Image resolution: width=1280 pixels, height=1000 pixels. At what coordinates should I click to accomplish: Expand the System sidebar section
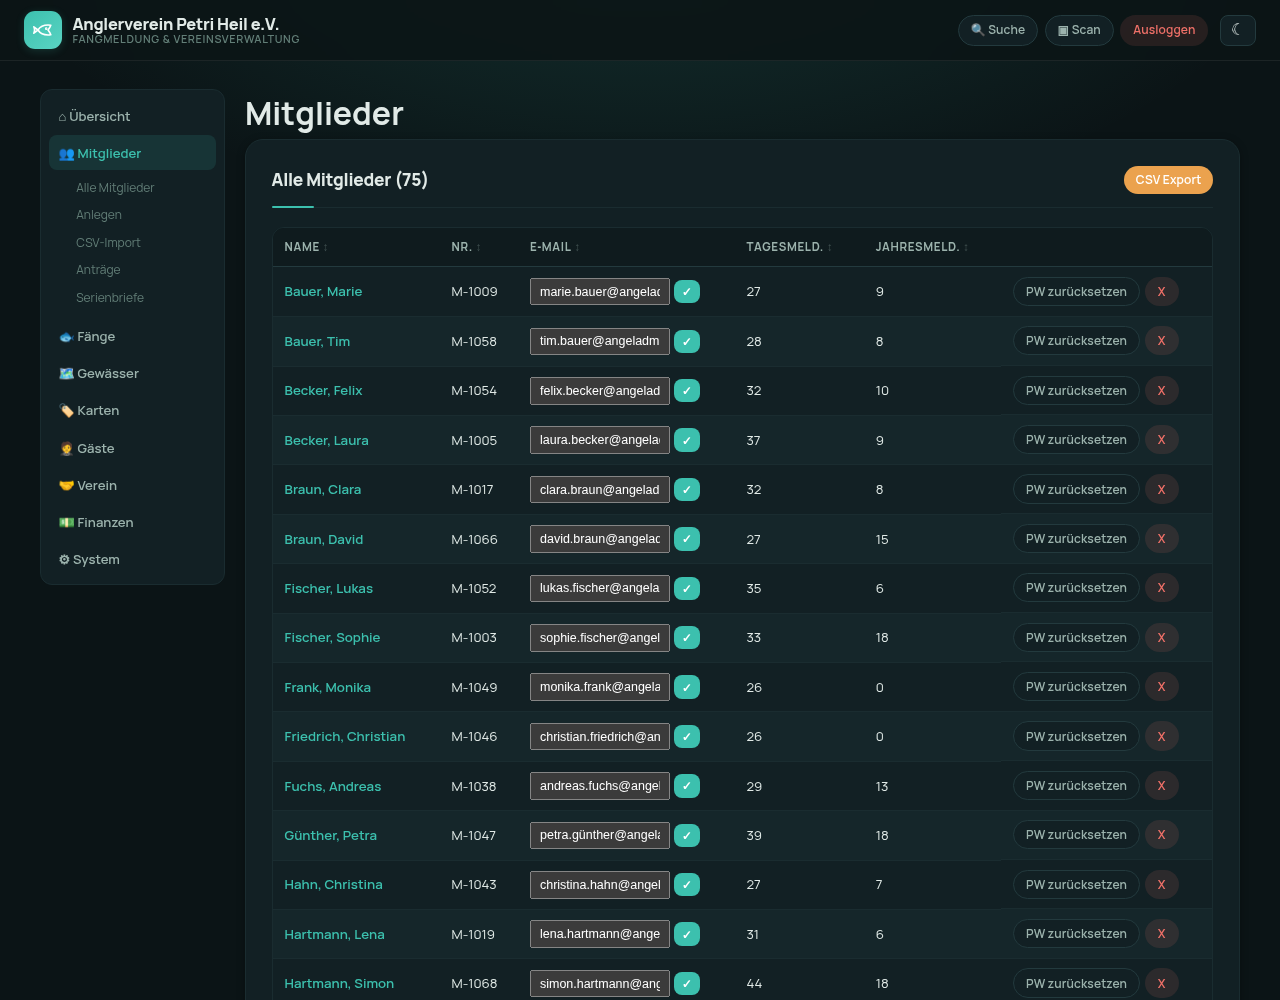point(132,559)
